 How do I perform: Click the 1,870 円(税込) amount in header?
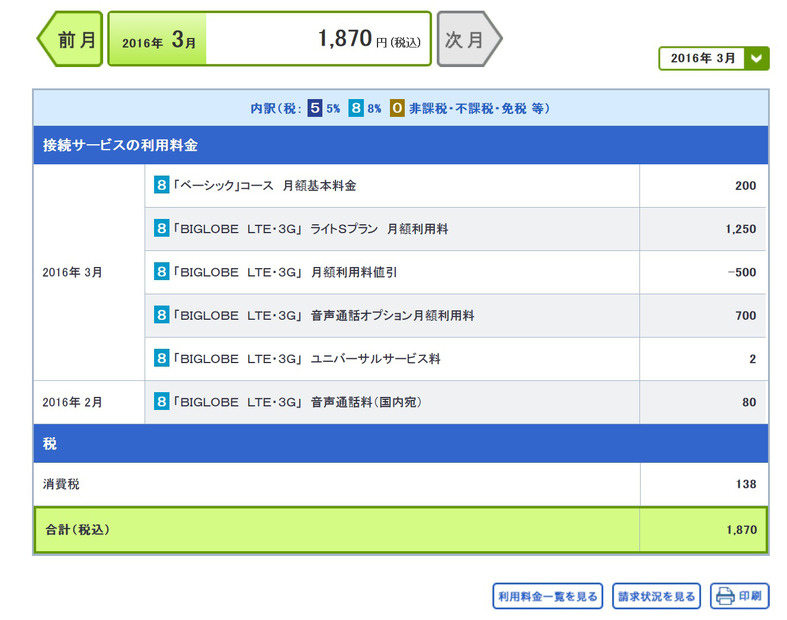tap(369, 39)
